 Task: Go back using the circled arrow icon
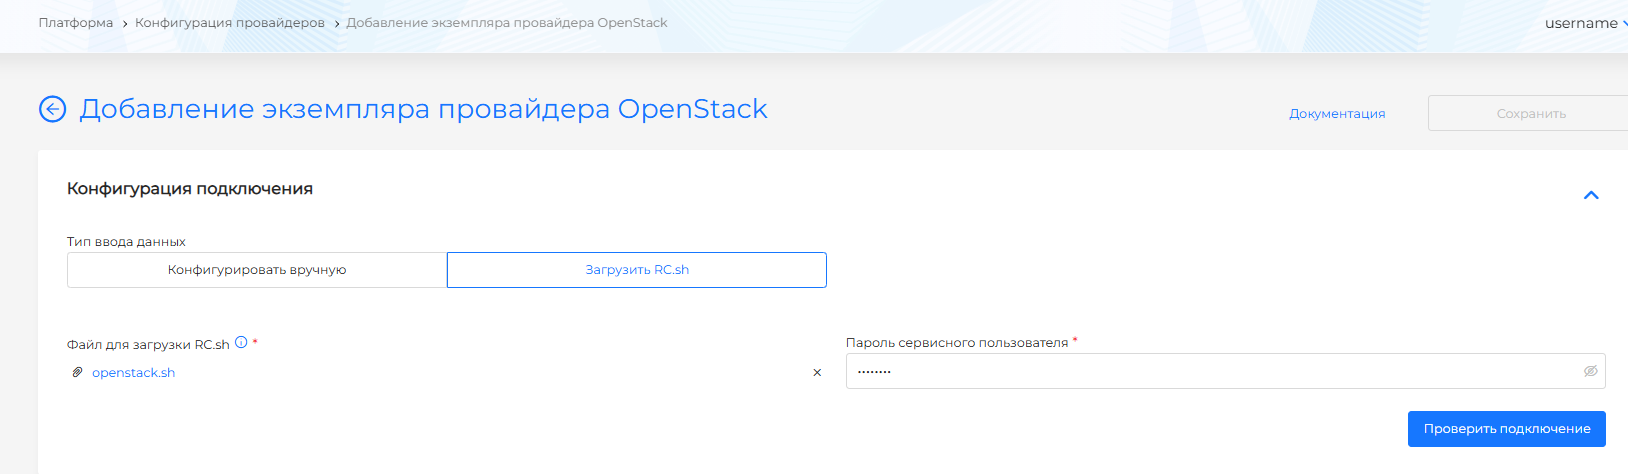[x=52, y=109]
